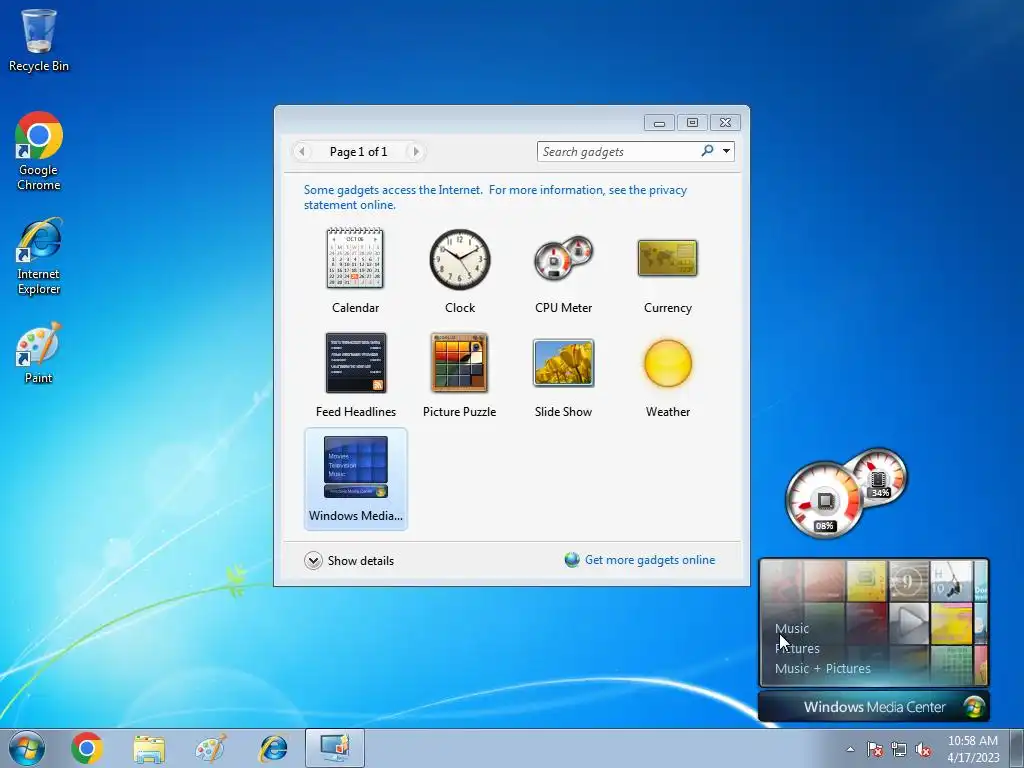Click the gadget gallery taskbar button
The width and height of the screenshot is (1024, 768).
click(x=335, y=748)
